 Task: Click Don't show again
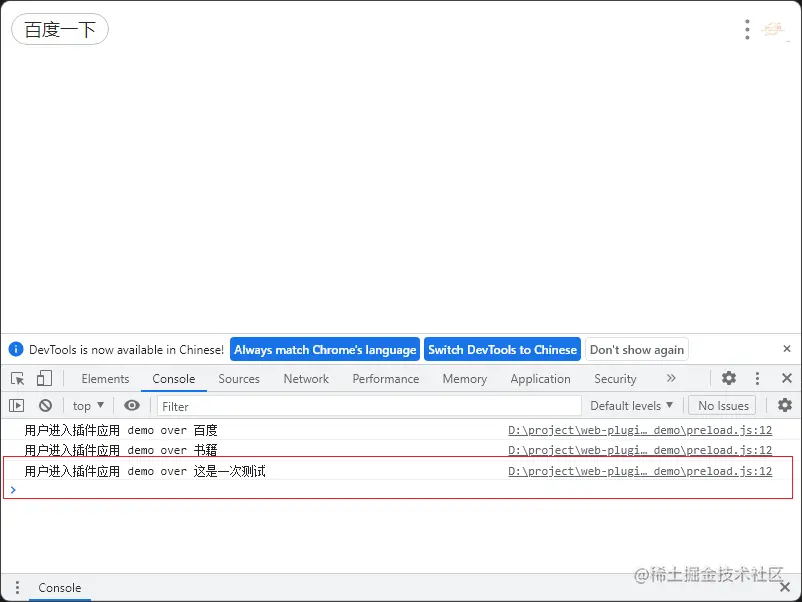636,349
